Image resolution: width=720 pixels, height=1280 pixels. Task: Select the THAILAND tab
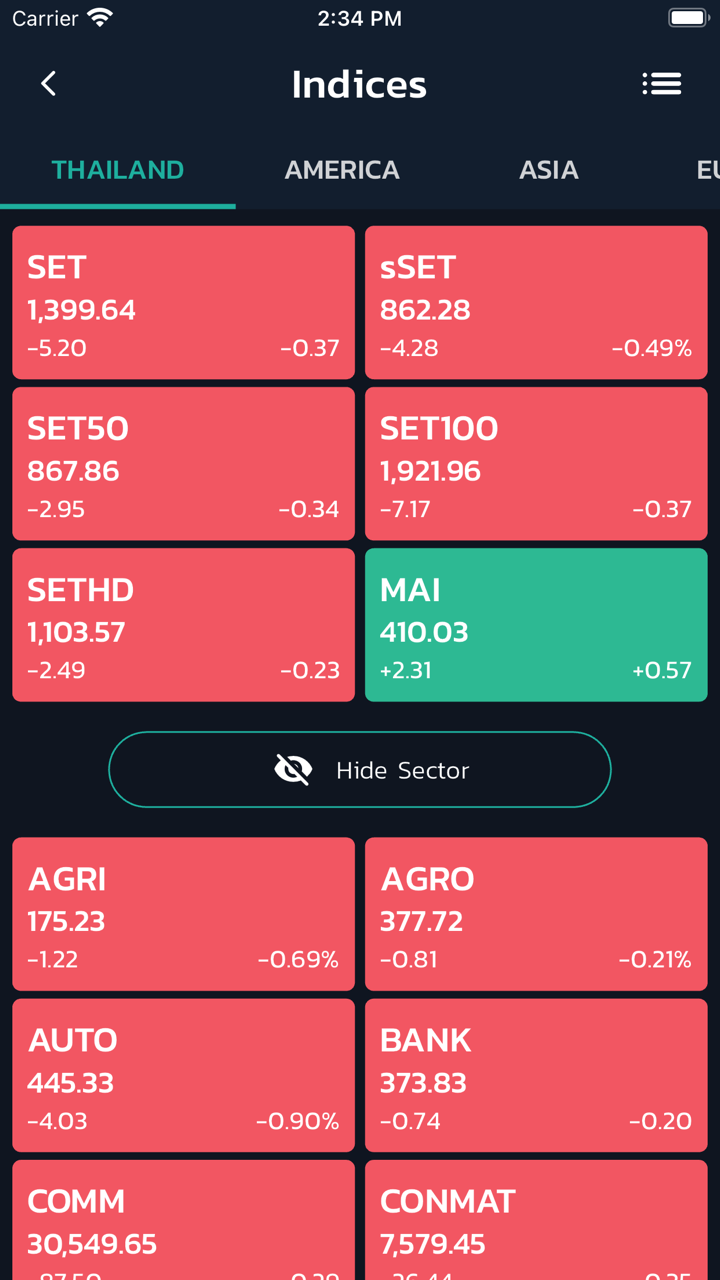click(x=118, y=170)
